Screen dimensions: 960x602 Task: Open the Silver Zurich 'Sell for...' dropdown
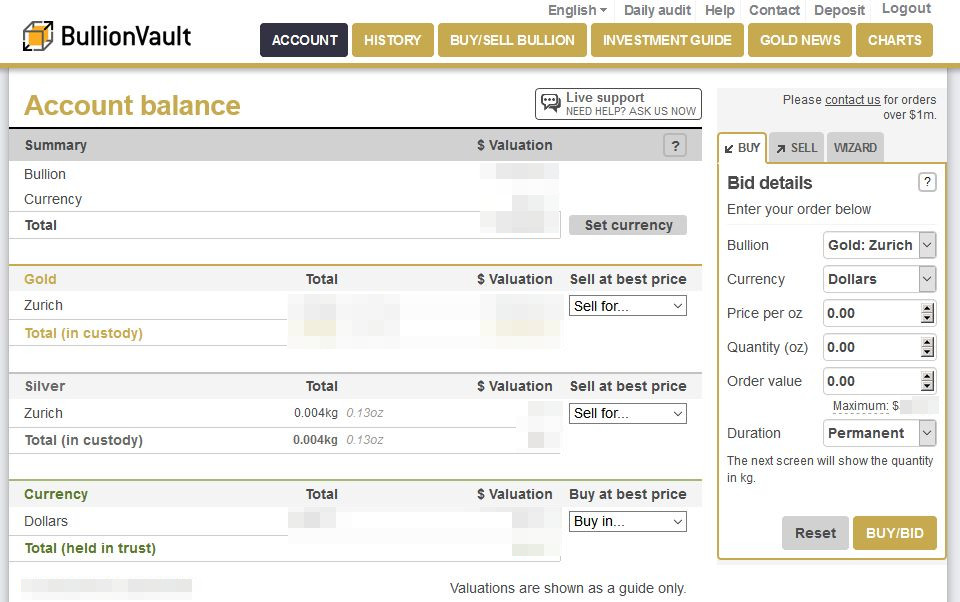pos(628,413)
